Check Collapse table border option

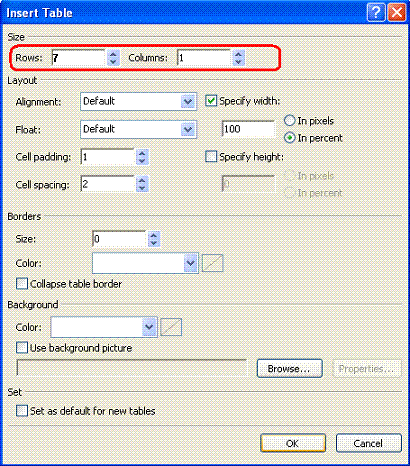(x=22, y=284)
